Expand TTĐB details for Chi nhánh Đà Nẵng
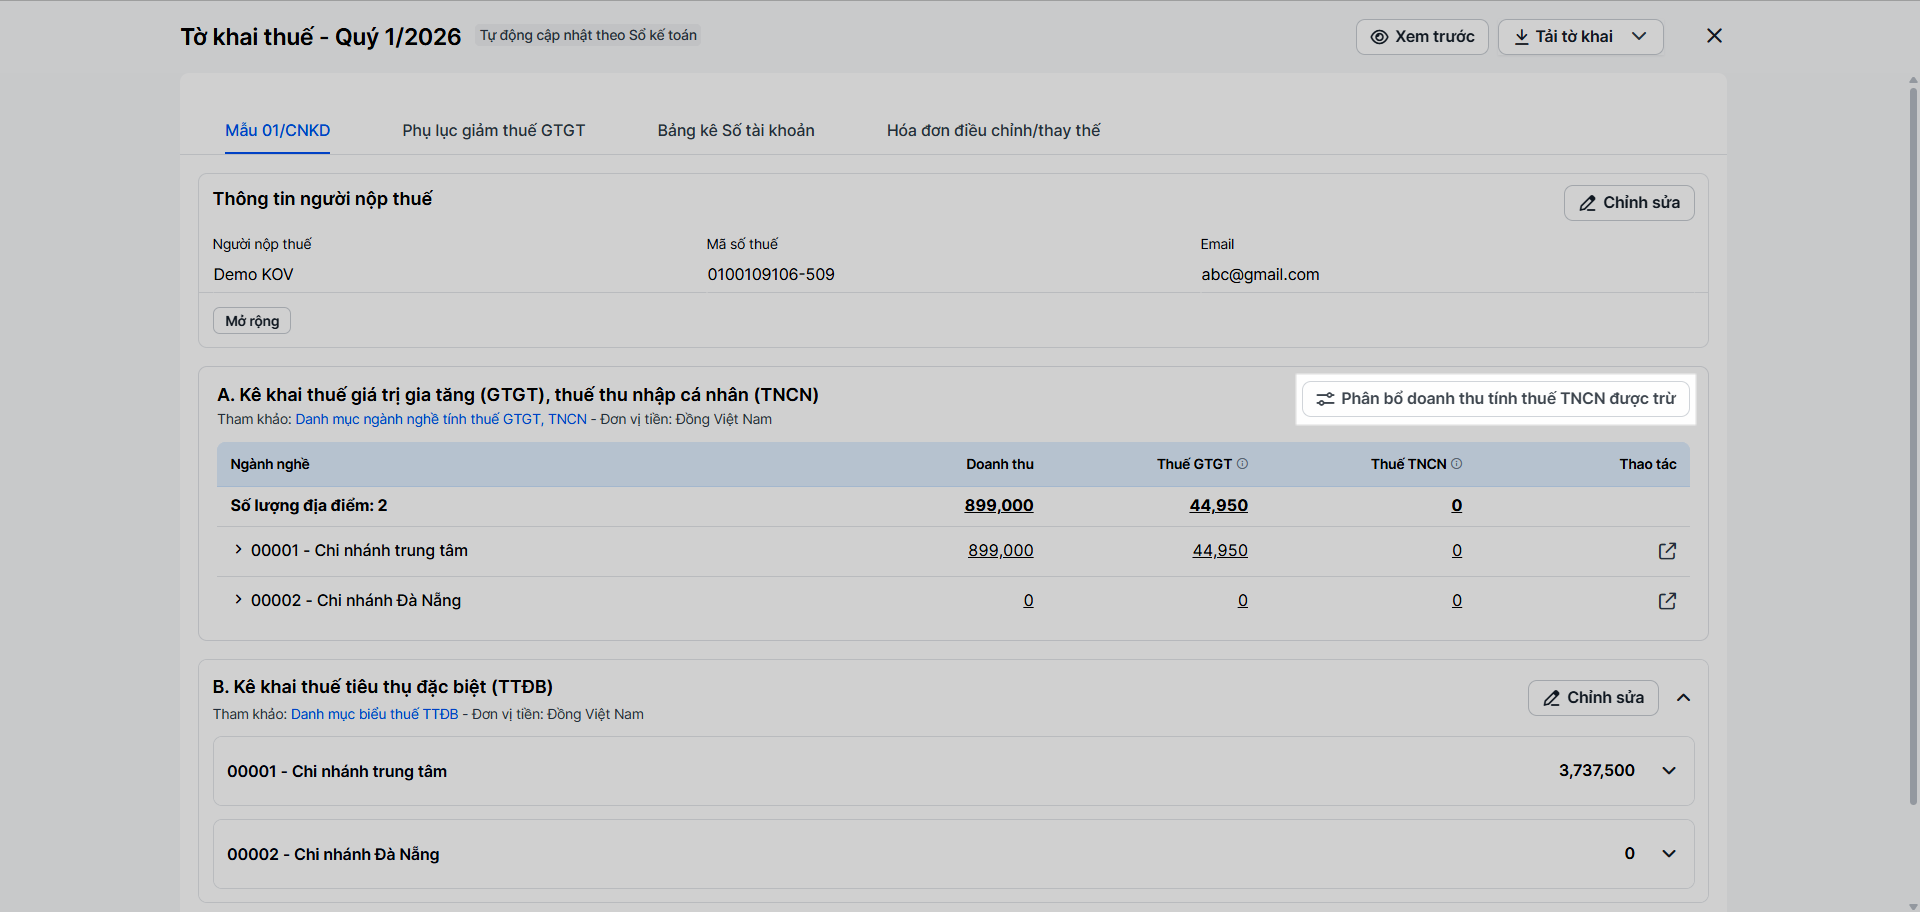This screenshot has width=1920, height=912. coord(1669,854)
